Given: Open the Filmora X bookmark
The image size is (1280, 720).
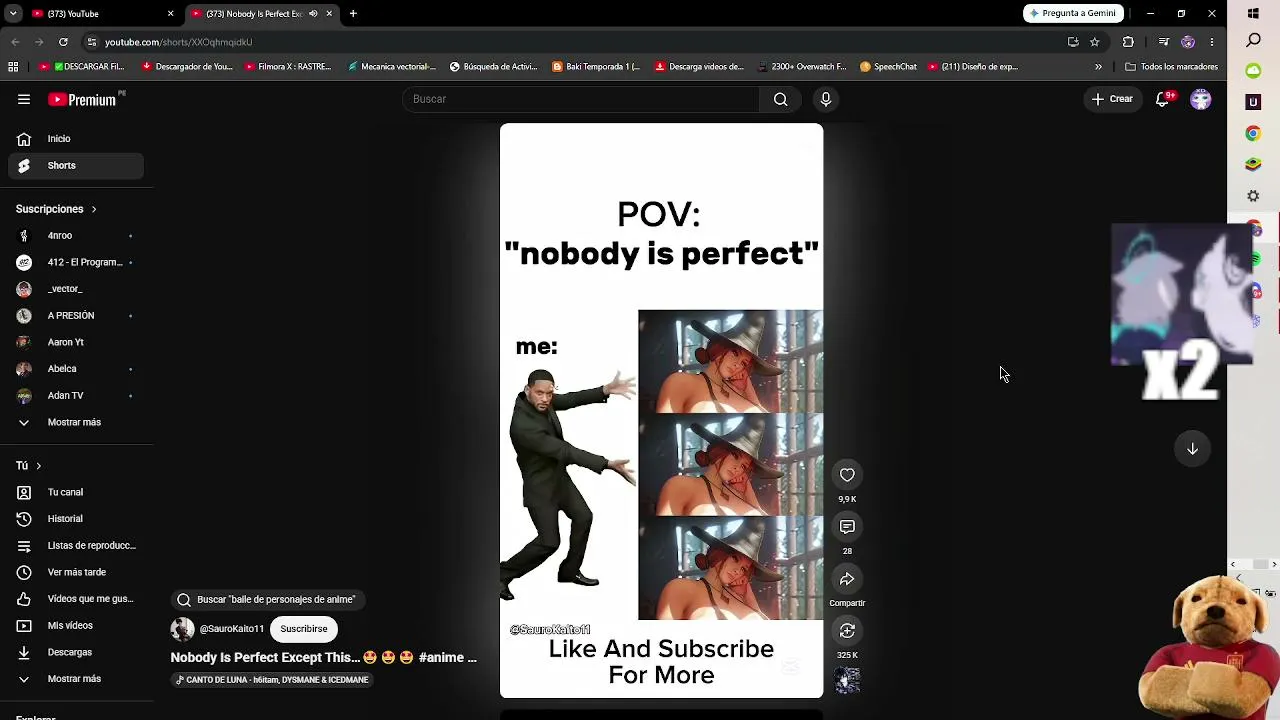Looking at the screenshot, I should (288, 67).
